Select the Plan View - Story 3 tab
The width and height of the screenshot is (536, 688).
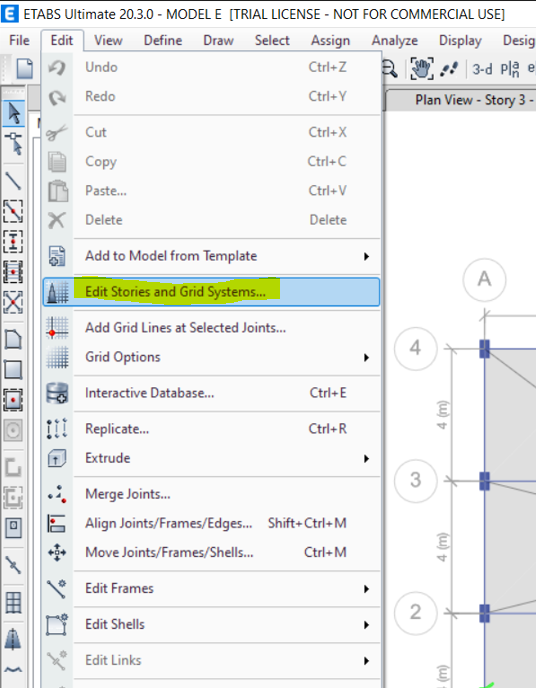click(x=461, y=100)
